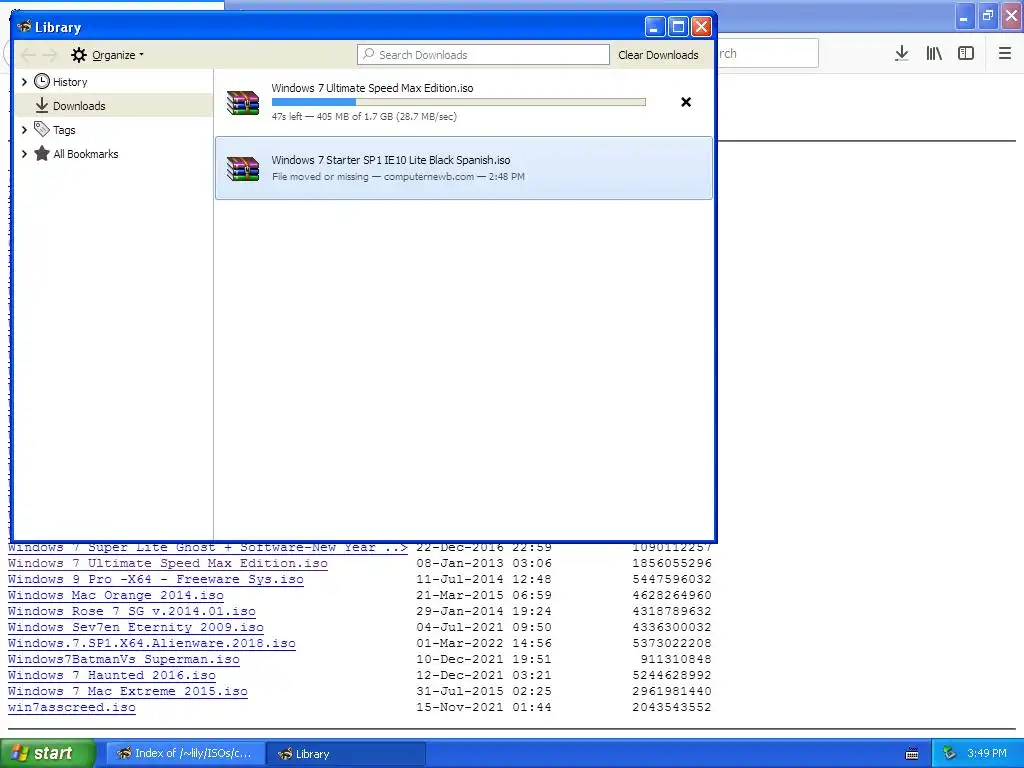The height and width of the screenshot is (768, 1024).
Task: Open Windows 7 Mac Extreme 2015.iso link
Action: [x=127, y=691]
